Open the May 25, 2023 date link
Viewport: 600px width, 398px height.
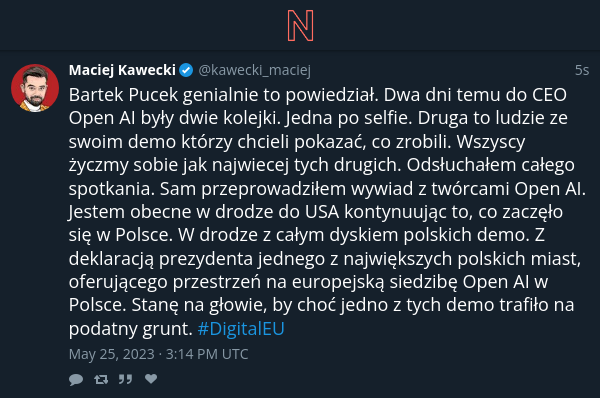(x=111, y=354)
